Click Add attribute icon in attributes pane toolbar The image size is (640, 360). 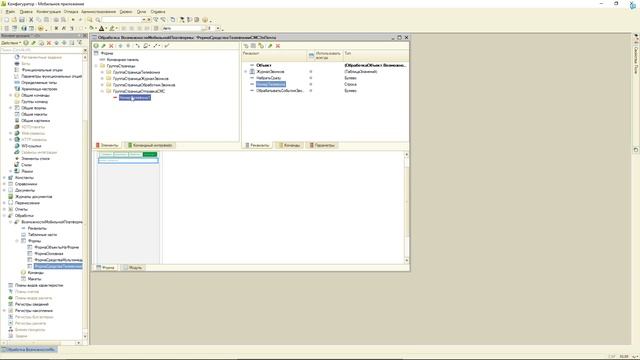(246, 46)
